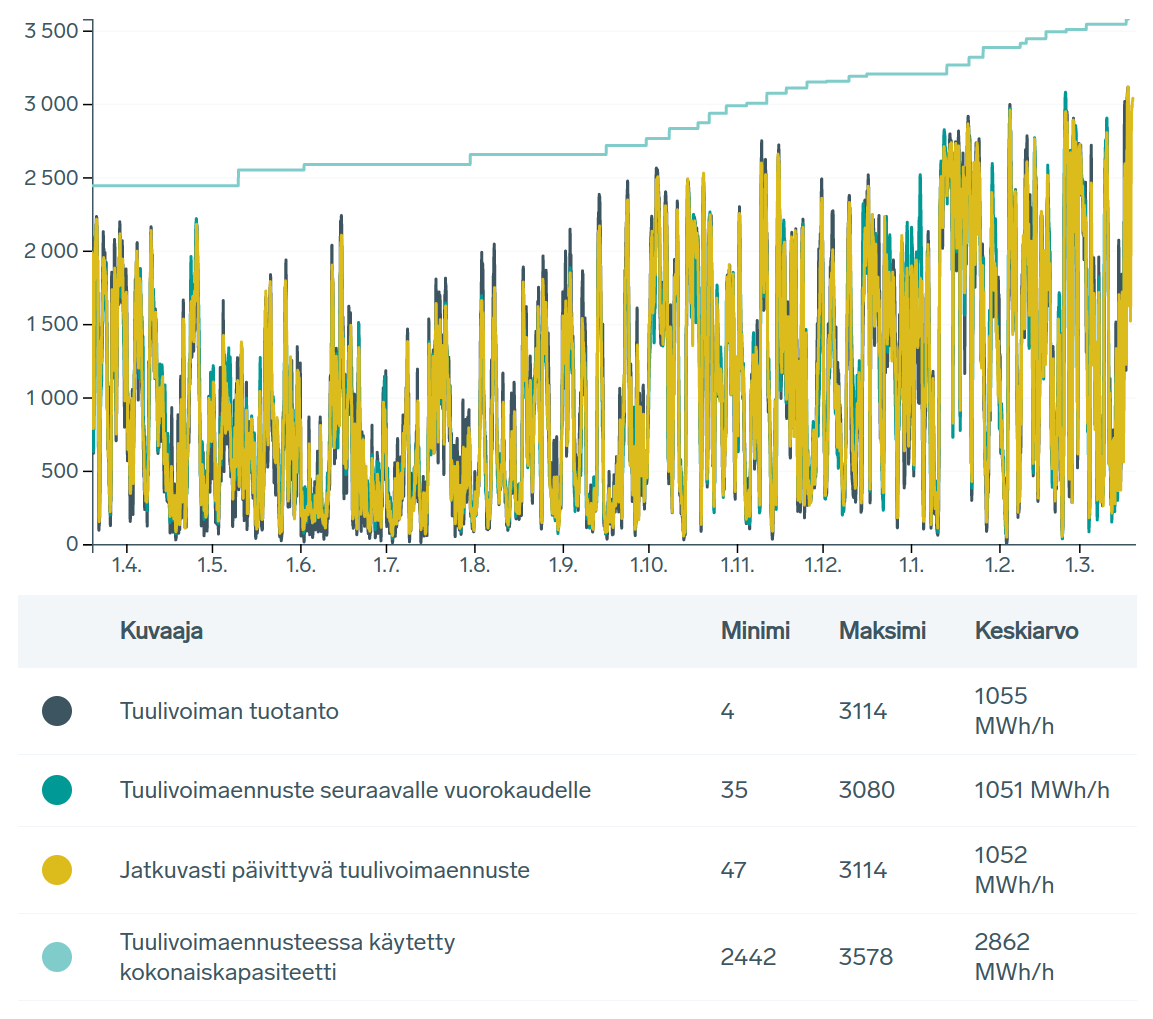Viewport: 1153px width, 1019px height.
Task: Click the light teal circle for kokonaiskapasiteetti
Action: tap(57, 957)
